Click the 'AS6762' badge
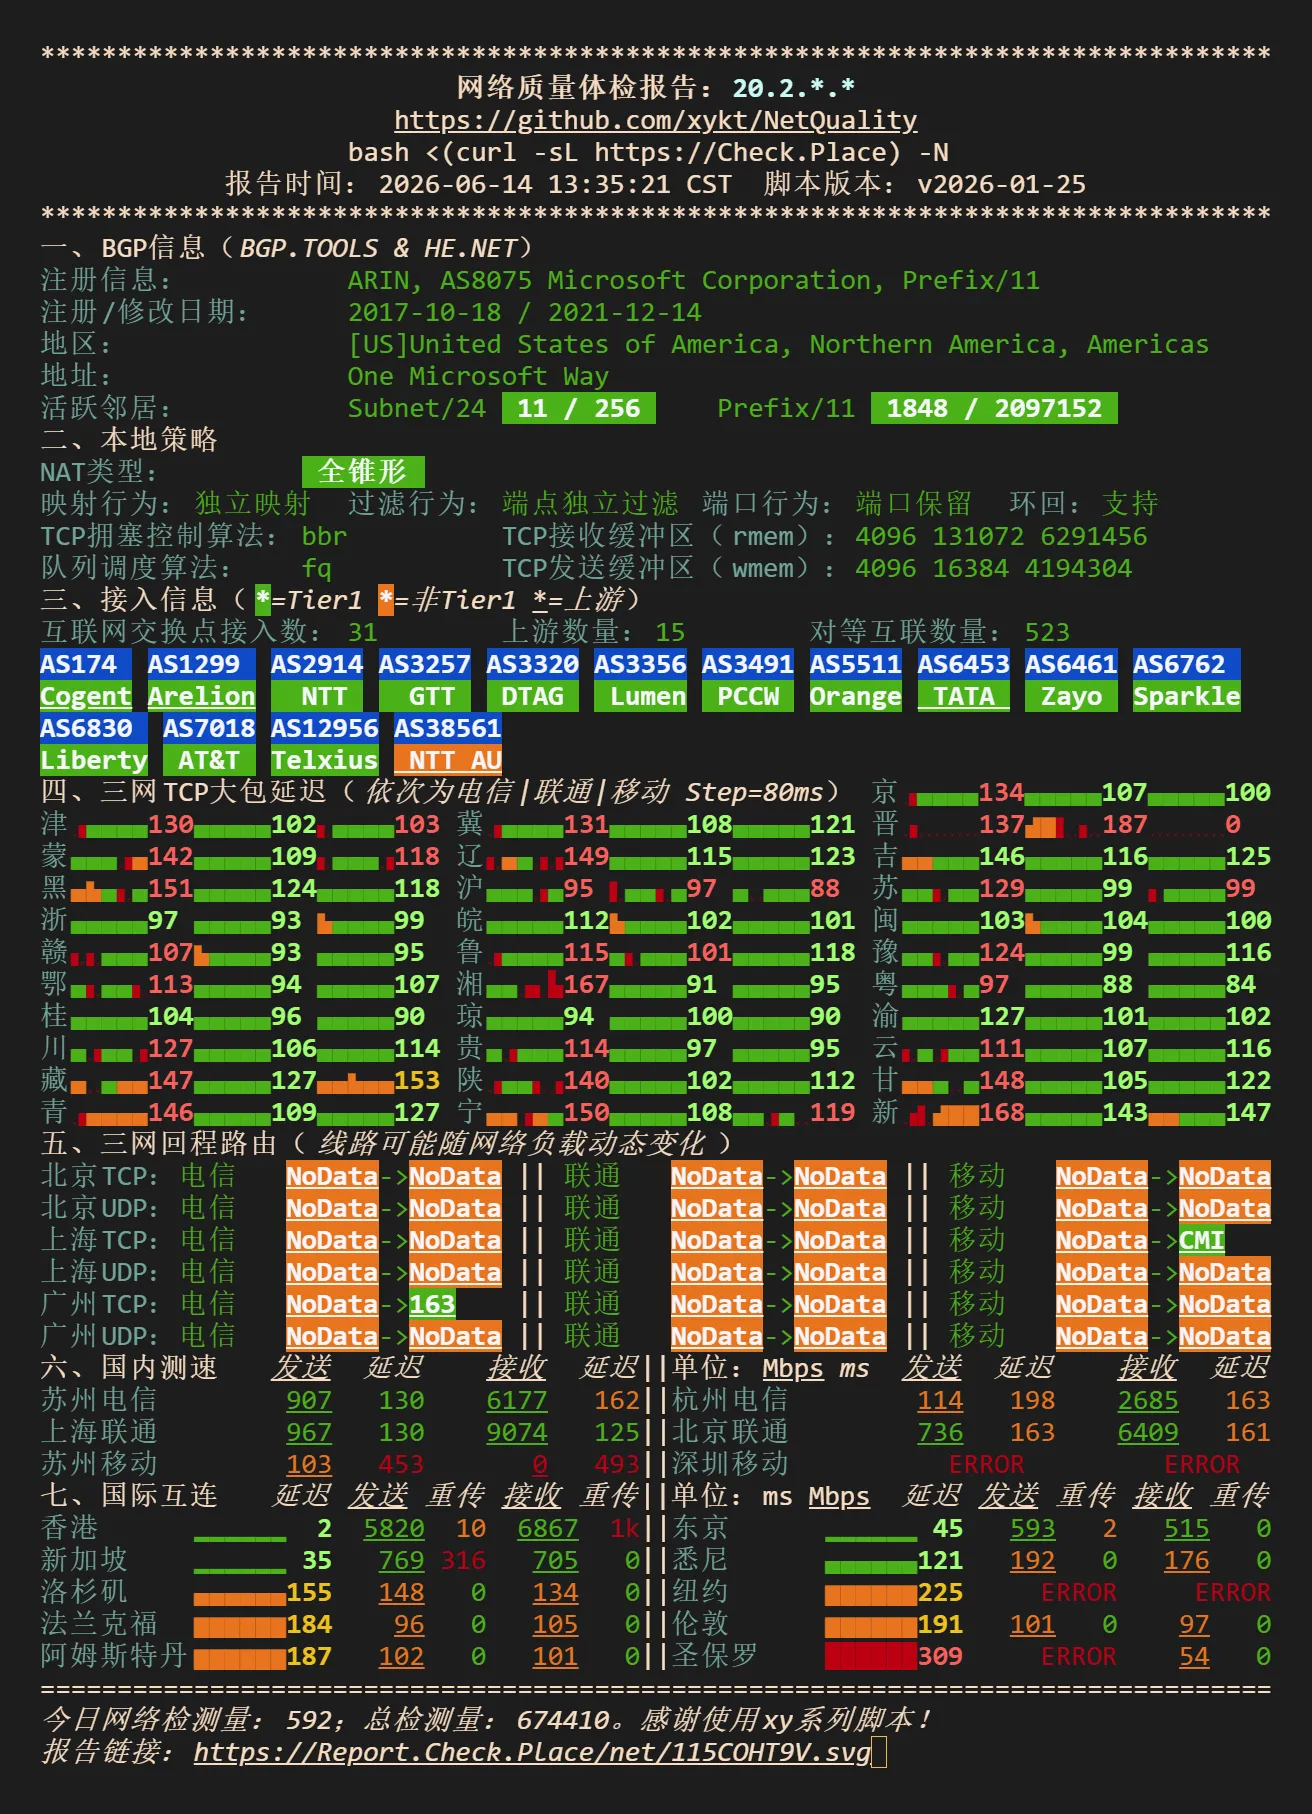Image resolution: width=1312 pixels, height=1814 pixels. coord(1186,664)
